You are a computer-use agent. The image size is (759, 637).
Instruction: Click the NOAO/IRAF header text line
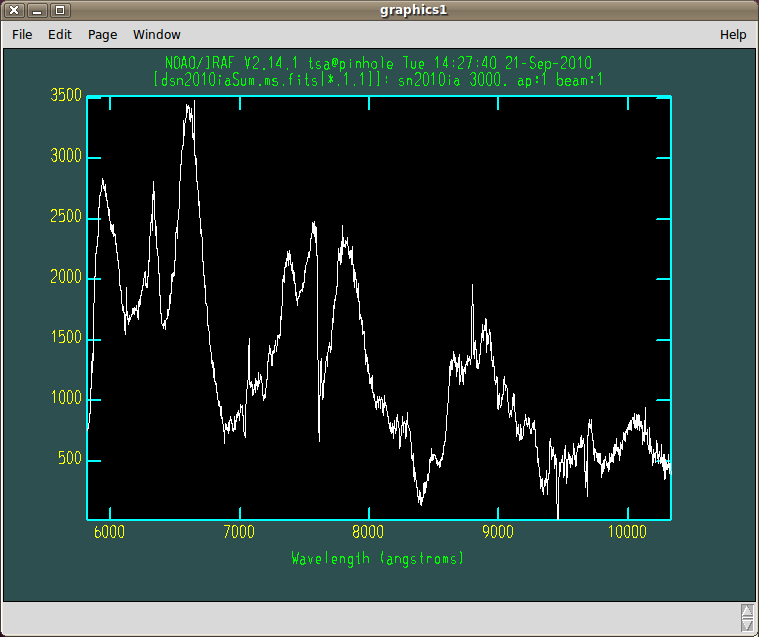[378, 61]
